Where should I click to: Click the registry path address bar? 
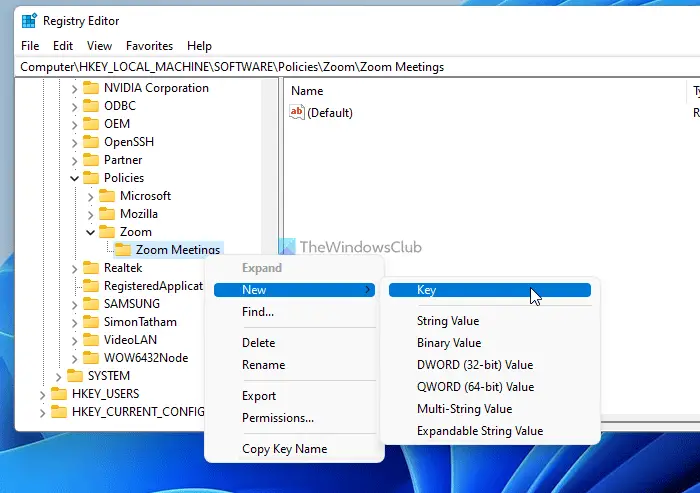[x=357, y=67]
